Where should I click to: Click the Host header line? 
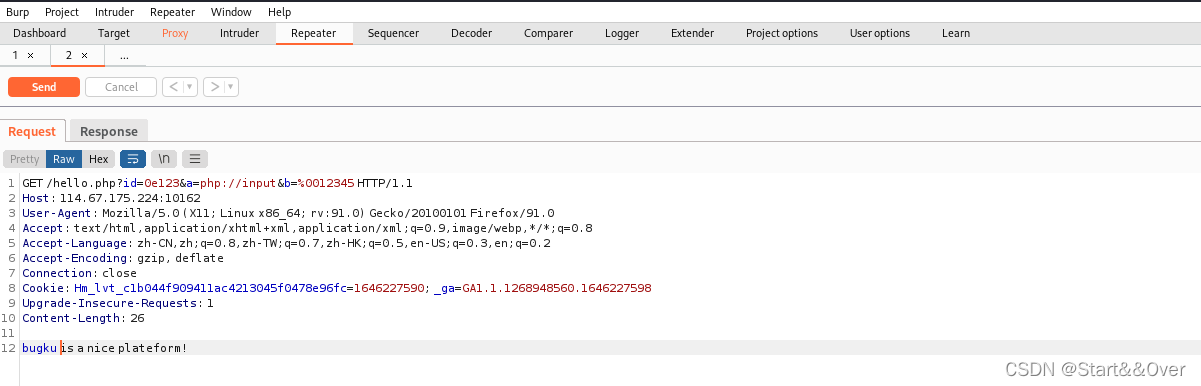coord(111,198)
